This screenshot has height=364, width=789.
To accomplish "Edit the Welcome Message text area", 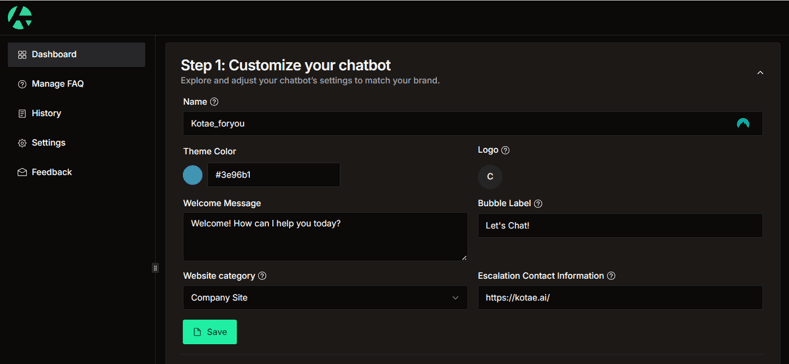I will (x=325, y=237).
